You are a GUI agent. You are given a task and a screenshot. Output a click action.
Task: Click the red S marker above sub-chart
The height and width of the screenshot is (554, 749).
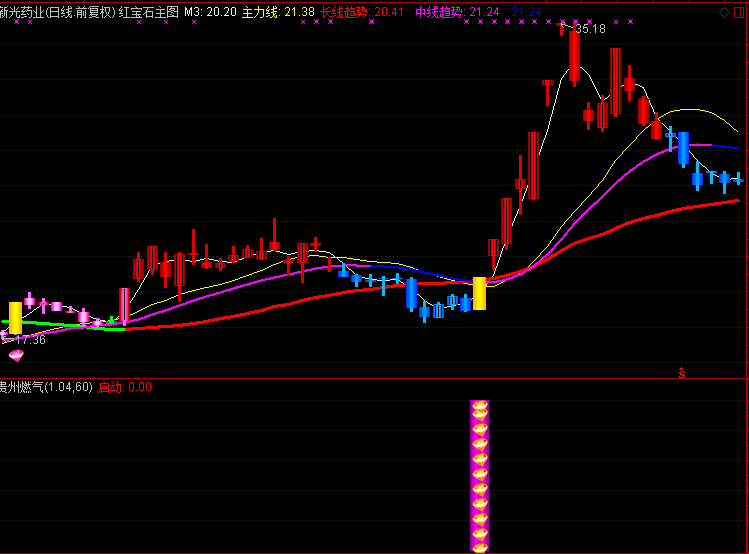tap(682, 373)
